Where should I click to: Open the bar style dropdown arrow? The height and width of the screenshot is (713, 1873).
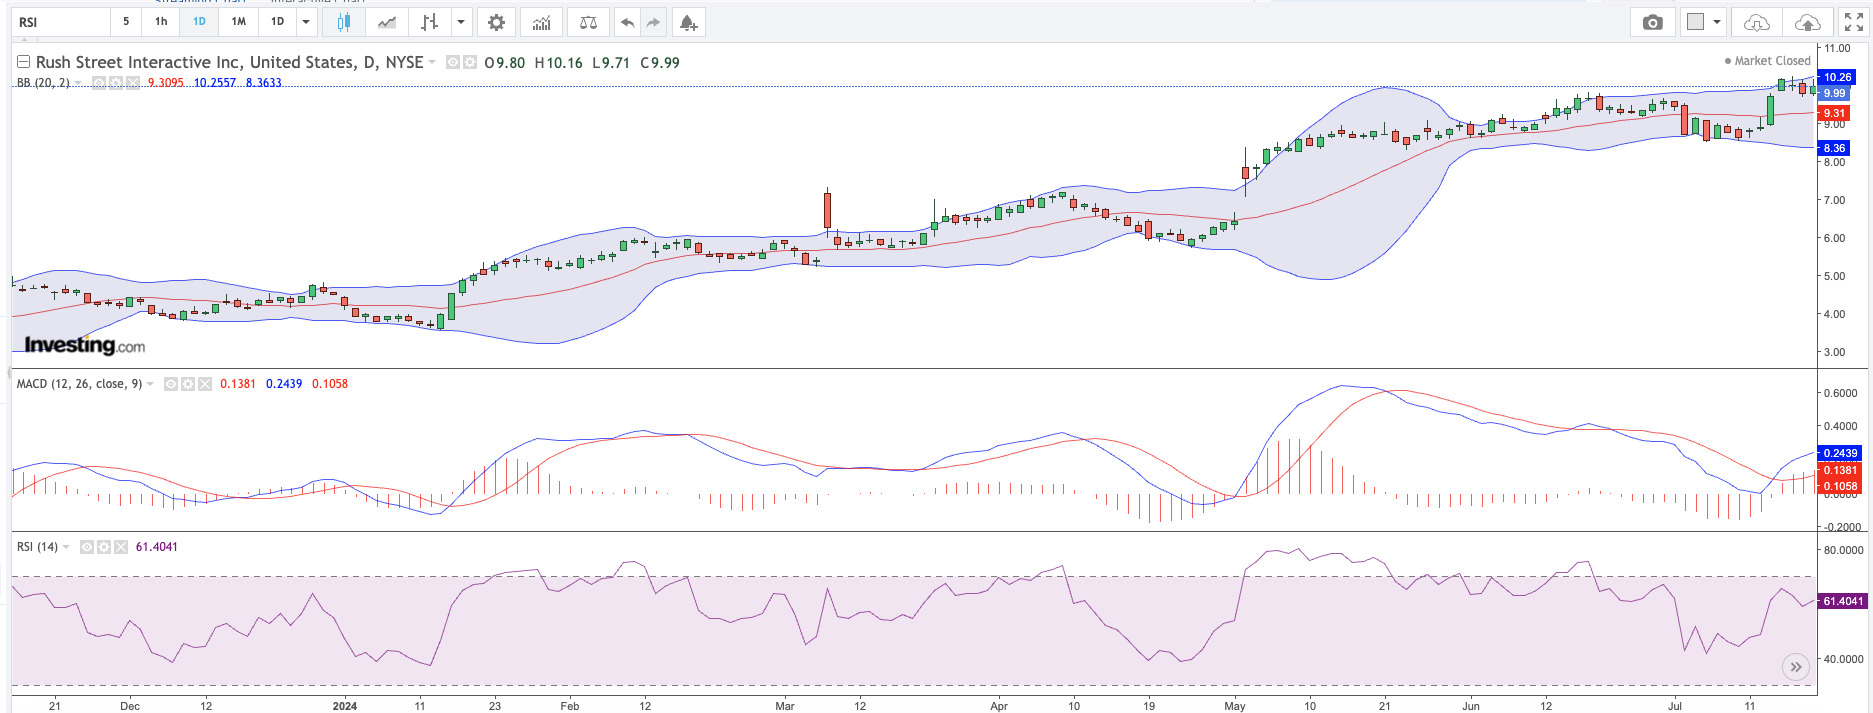[x=461, y=22]
